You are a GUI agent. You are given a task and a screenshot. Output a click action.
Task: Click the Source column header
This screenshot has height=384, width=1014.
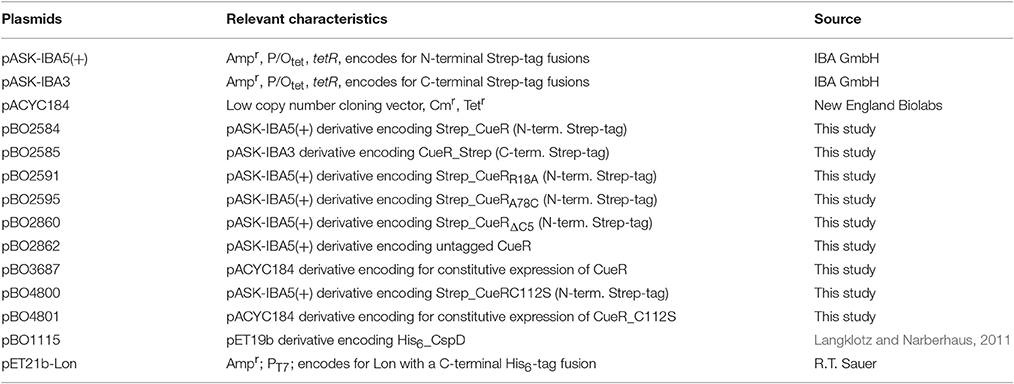[837, 19]
